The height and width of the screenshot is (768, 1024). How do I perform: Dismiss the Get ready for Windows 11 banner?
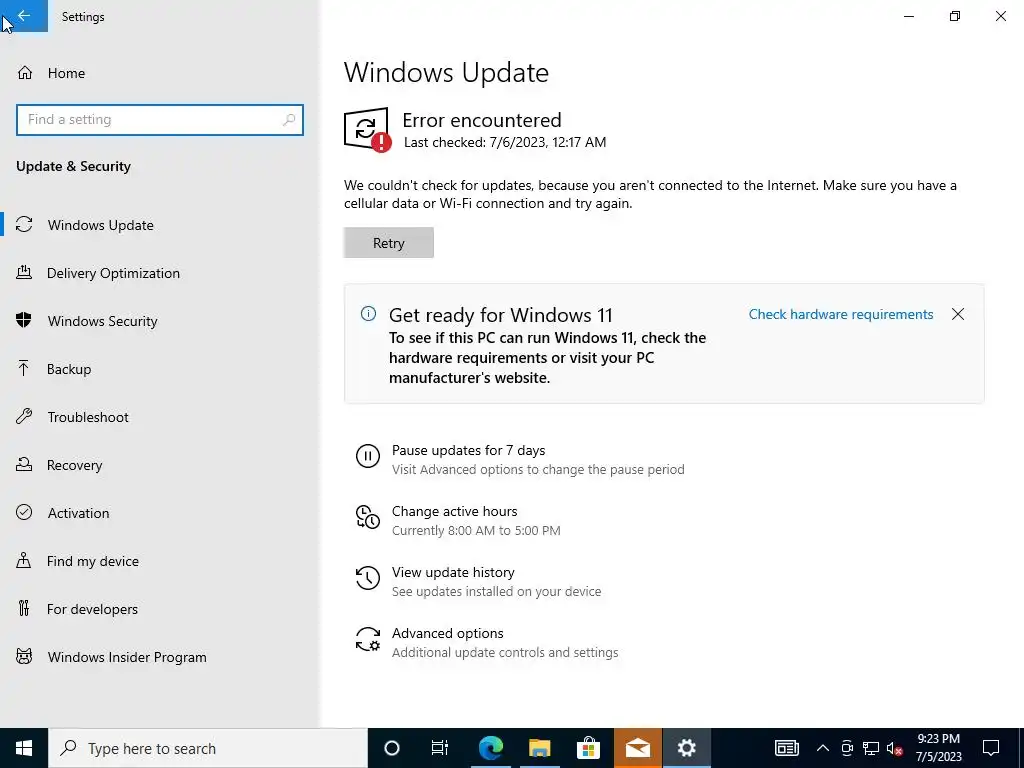[x=958, y=314]
